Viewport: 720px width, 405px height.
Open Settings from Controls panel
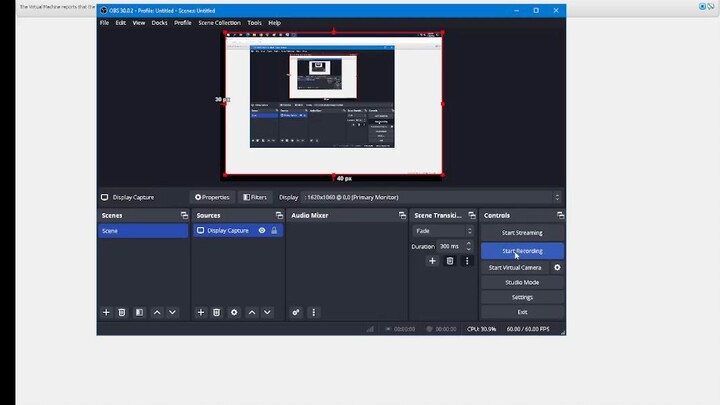point(522,297)
